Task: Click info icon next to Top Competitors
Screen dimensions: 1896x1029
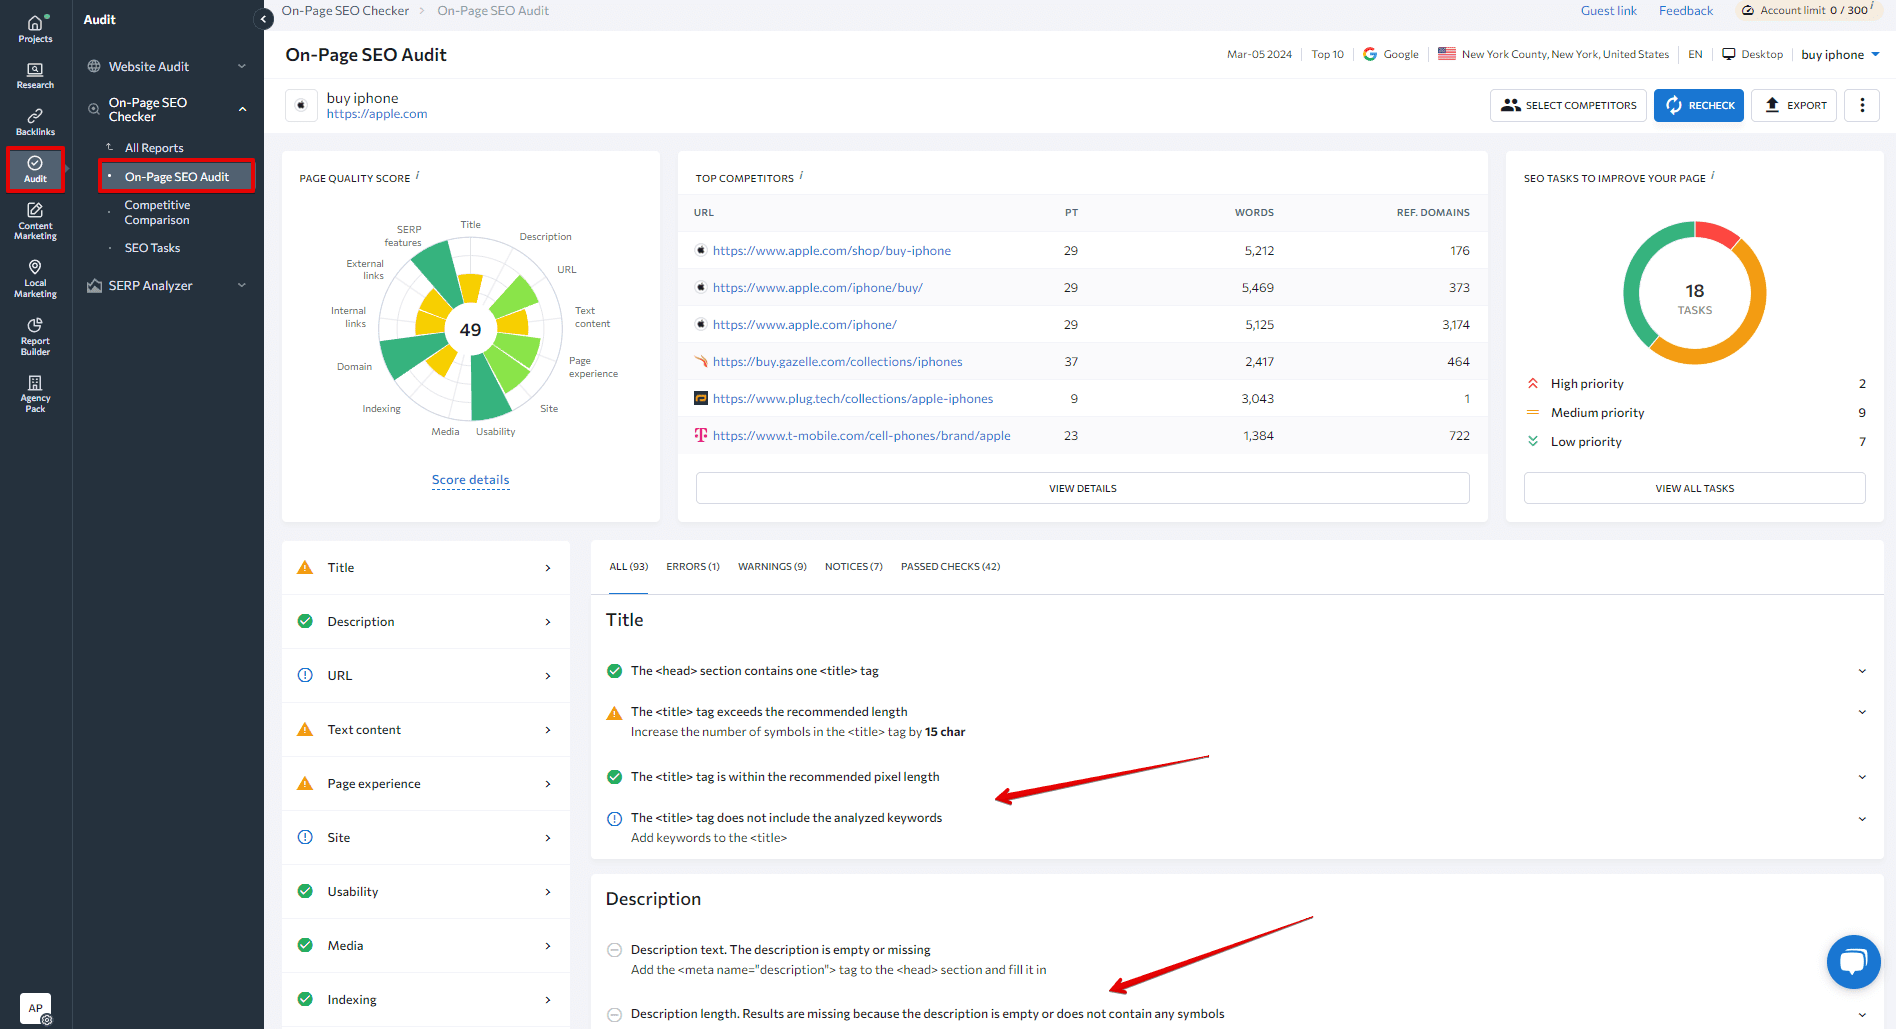Action: 801,175
